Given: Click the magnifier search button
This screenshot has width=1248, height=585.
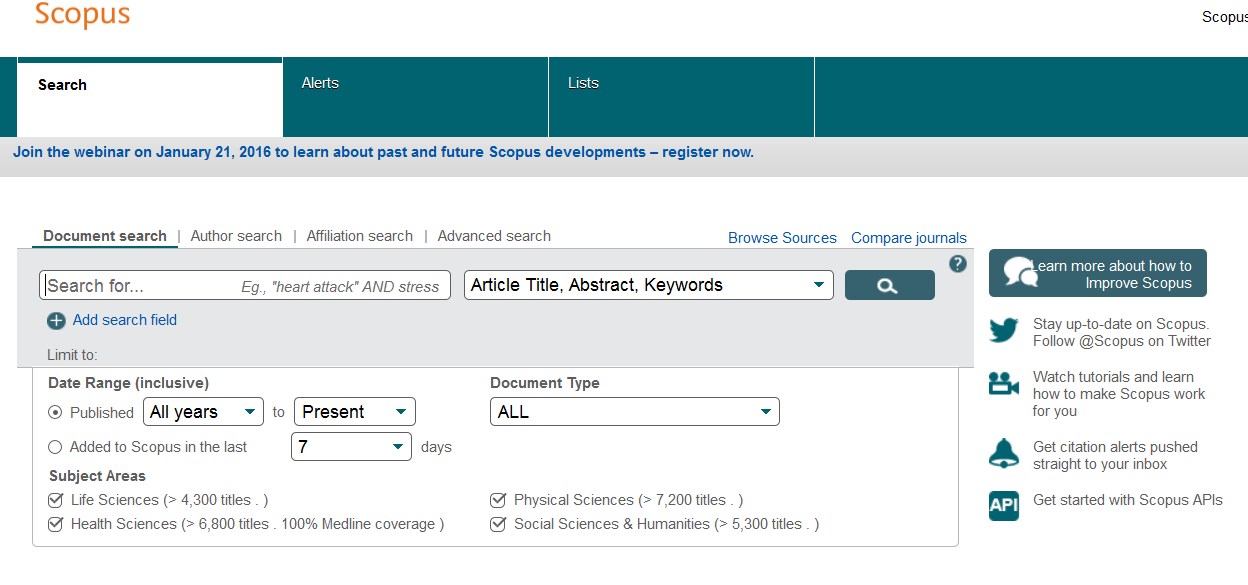Looking at the screenshot, I should pyautogui.click(x=889, y=285).
